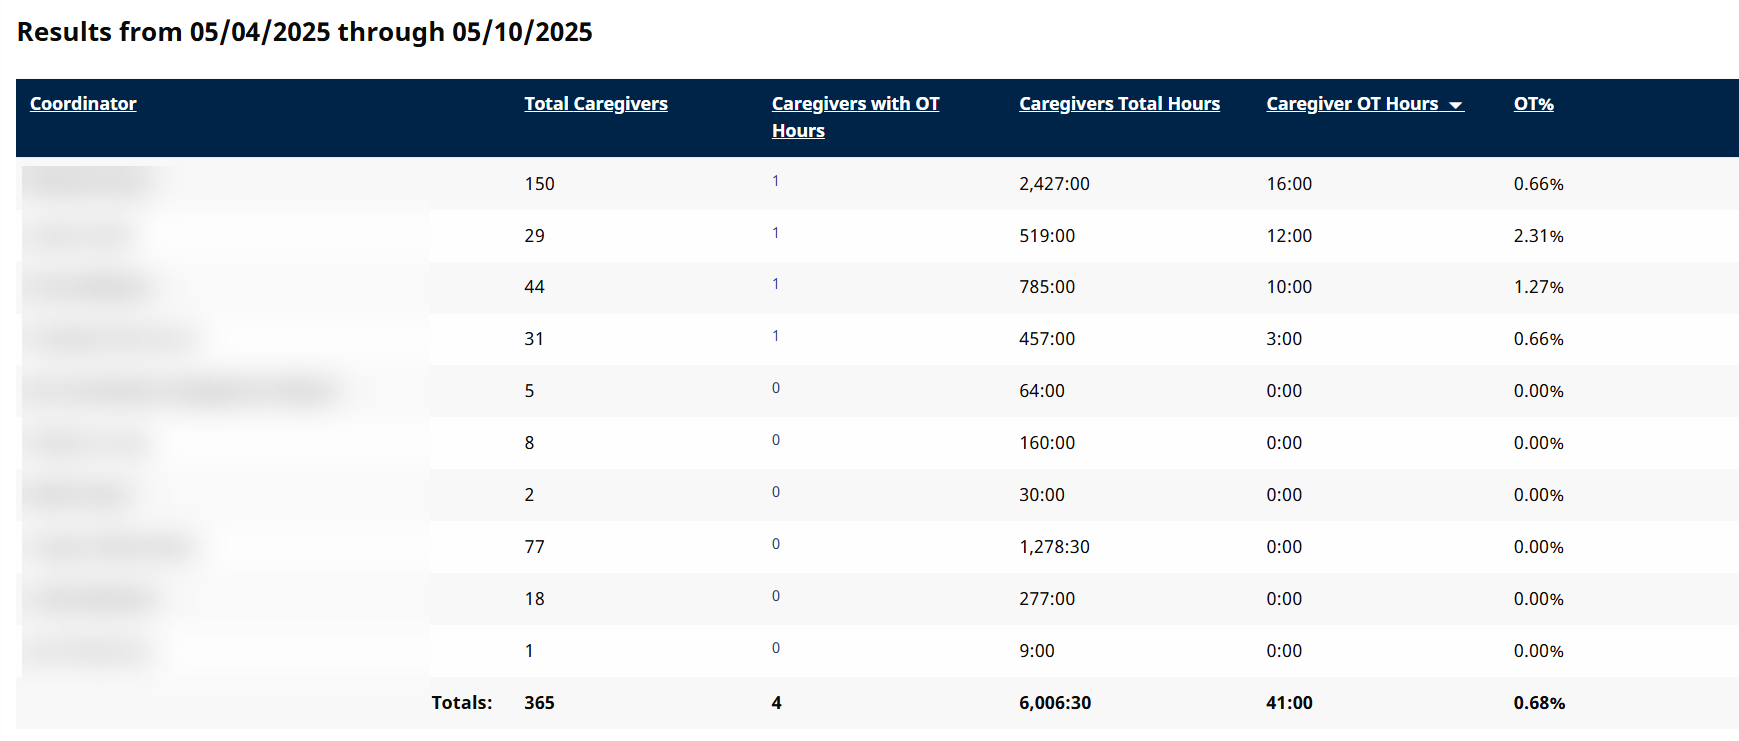The height and width of the screenshot is (741, 1739).
Task: Click the 2.31% OT percentage cell
Action: click(x=1538, y=236)
